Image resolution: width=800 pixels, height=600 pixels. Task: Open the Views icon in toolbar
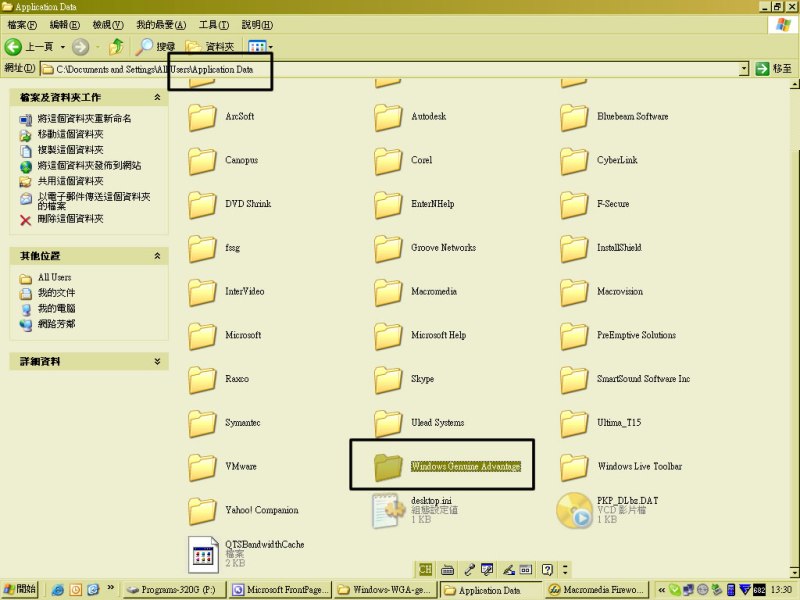pyautogui.click(x=257, y=47)
